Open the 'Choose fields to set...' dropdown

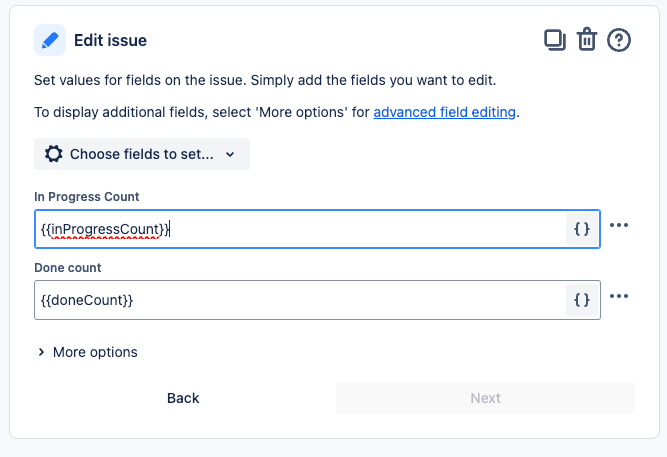click(x=141, y=154)
